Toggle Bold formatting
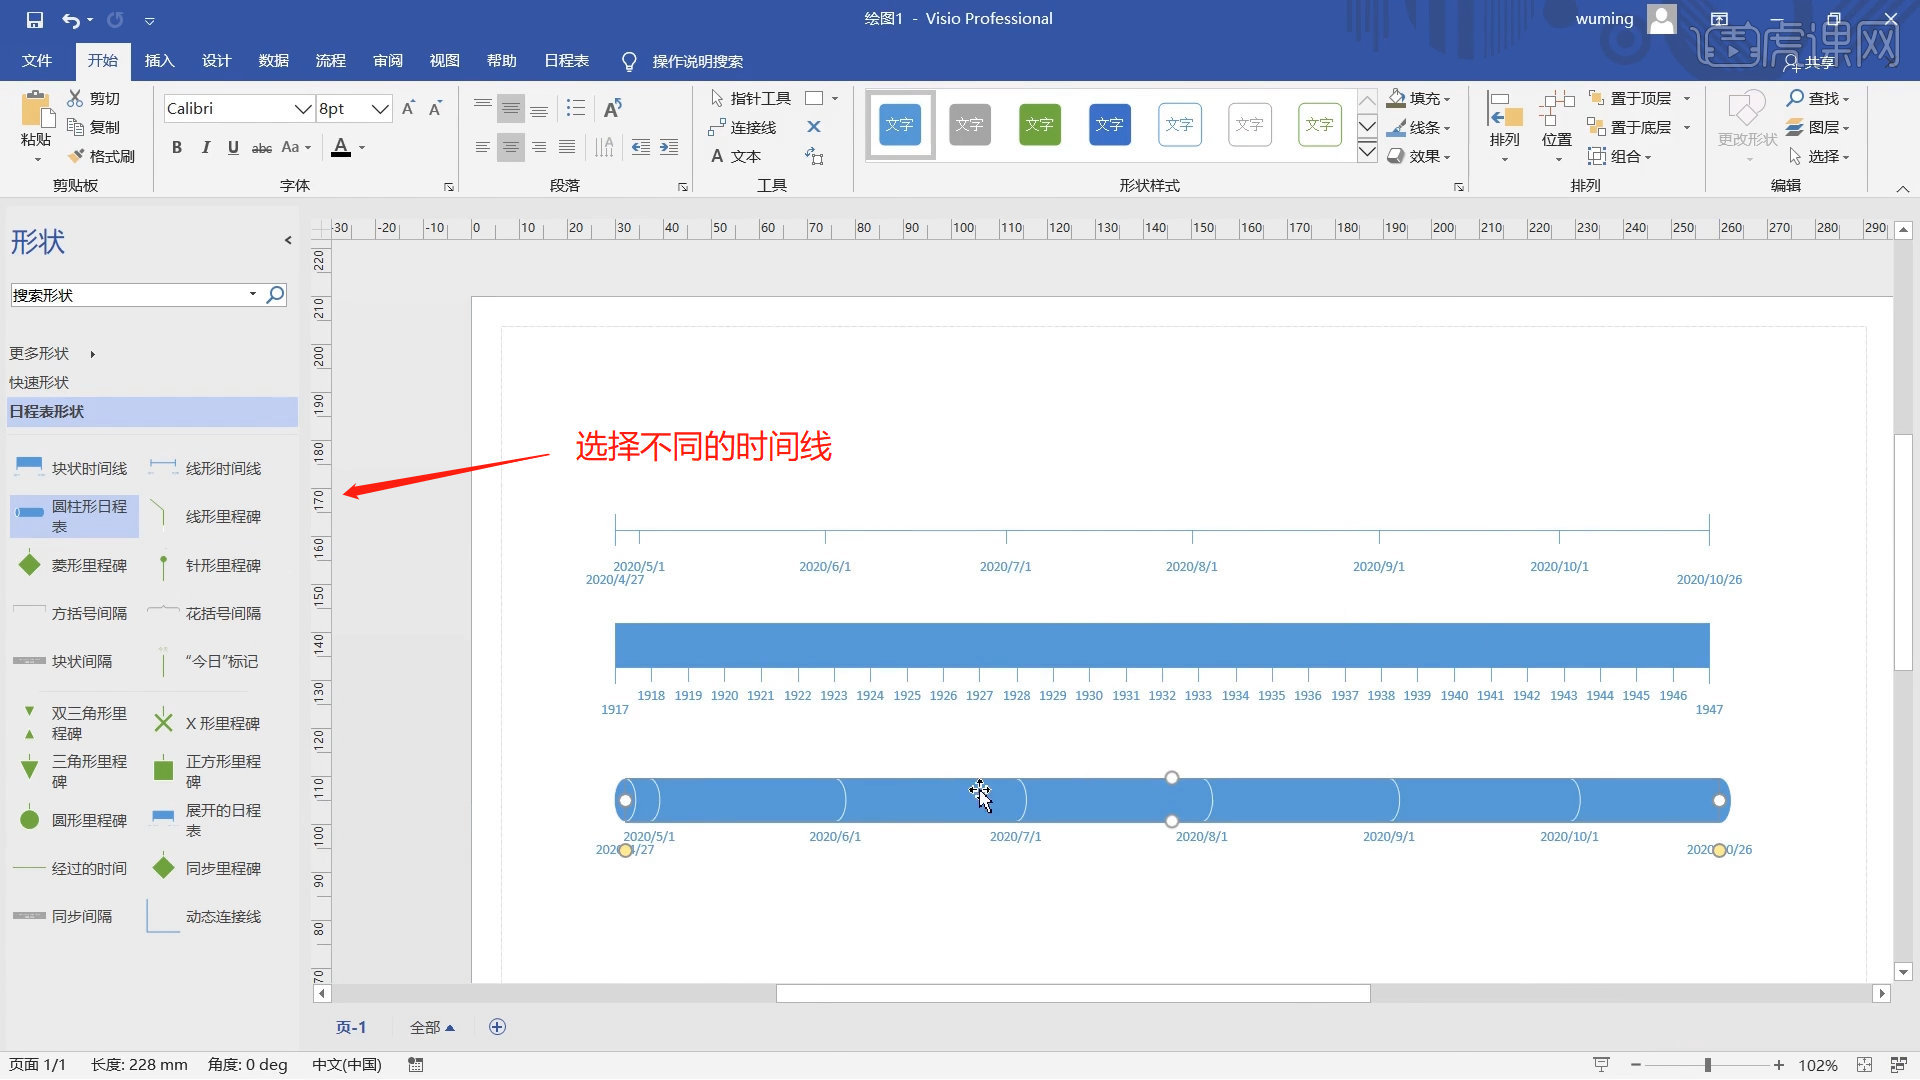This screenshot has width=1920, height=1080. point(177,147)
